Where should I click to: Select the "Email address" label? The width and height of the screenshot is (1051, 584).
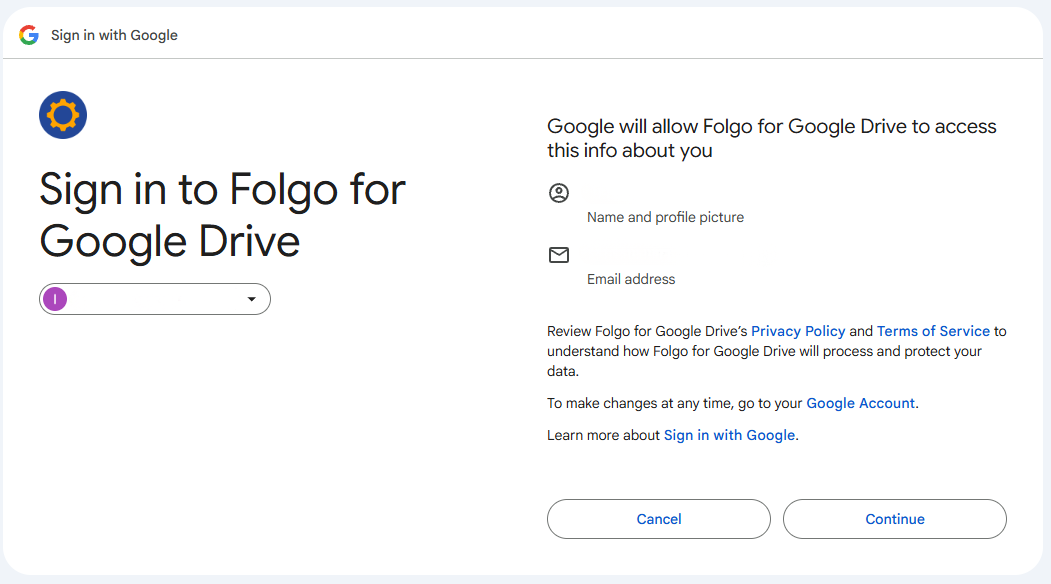click(x=631, y=279)
